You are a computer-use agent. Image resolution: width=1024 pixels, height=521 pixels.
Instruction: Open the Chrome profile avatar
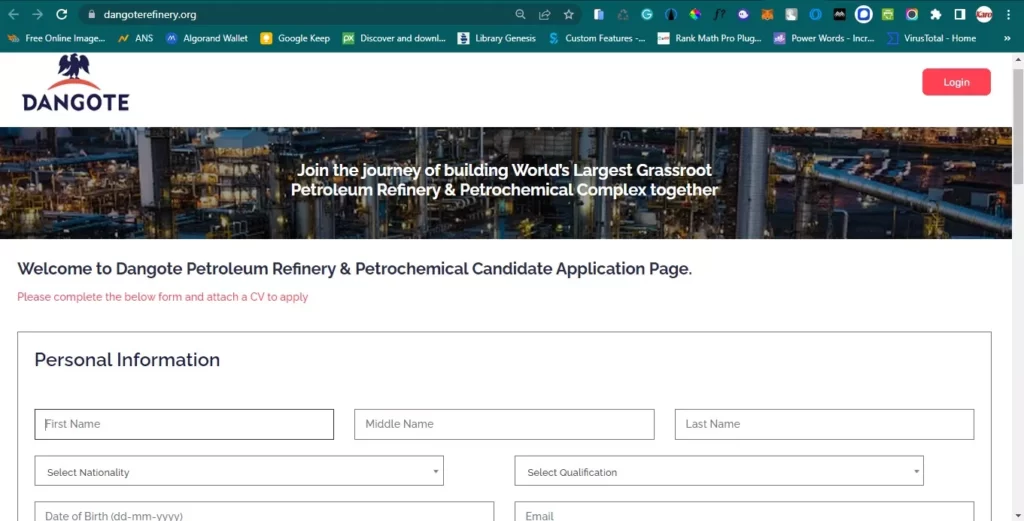[984, 14]
